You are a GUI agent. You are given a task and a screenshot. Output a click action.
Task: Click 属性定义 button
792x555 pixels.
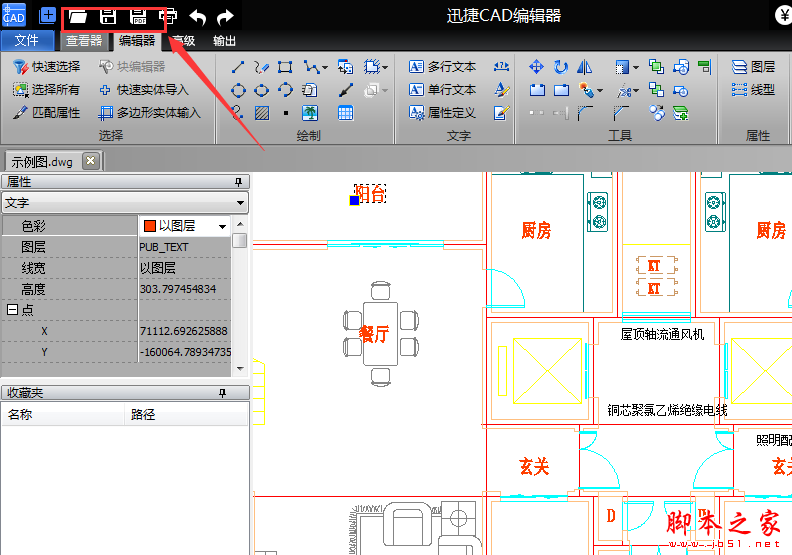[442, 113]
